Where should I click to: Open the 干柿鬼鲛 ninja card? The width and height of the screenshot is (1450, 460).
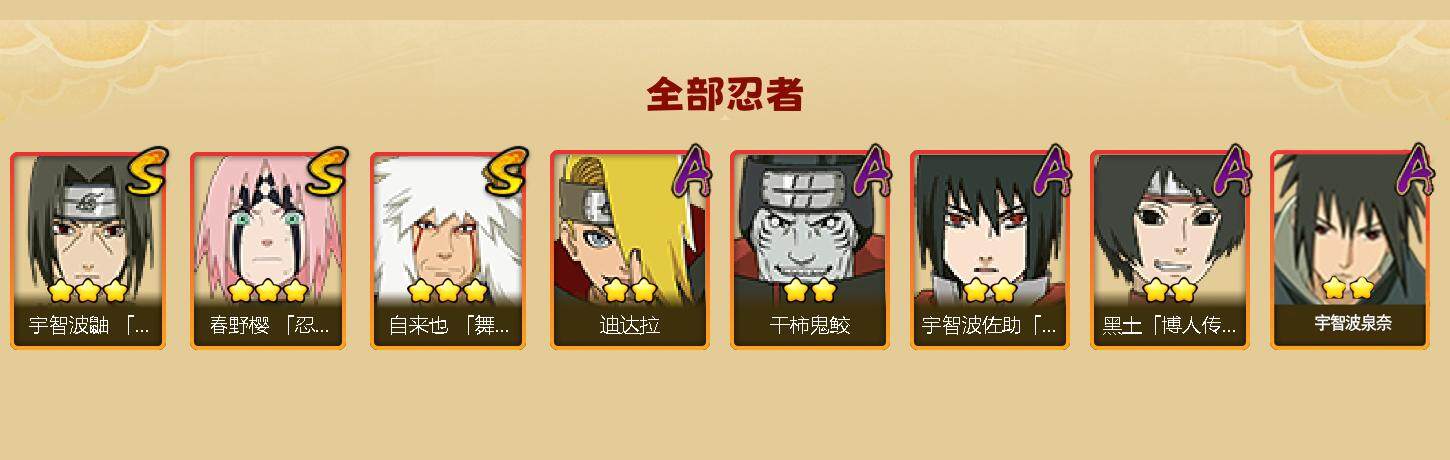click(x=808, y=250)
